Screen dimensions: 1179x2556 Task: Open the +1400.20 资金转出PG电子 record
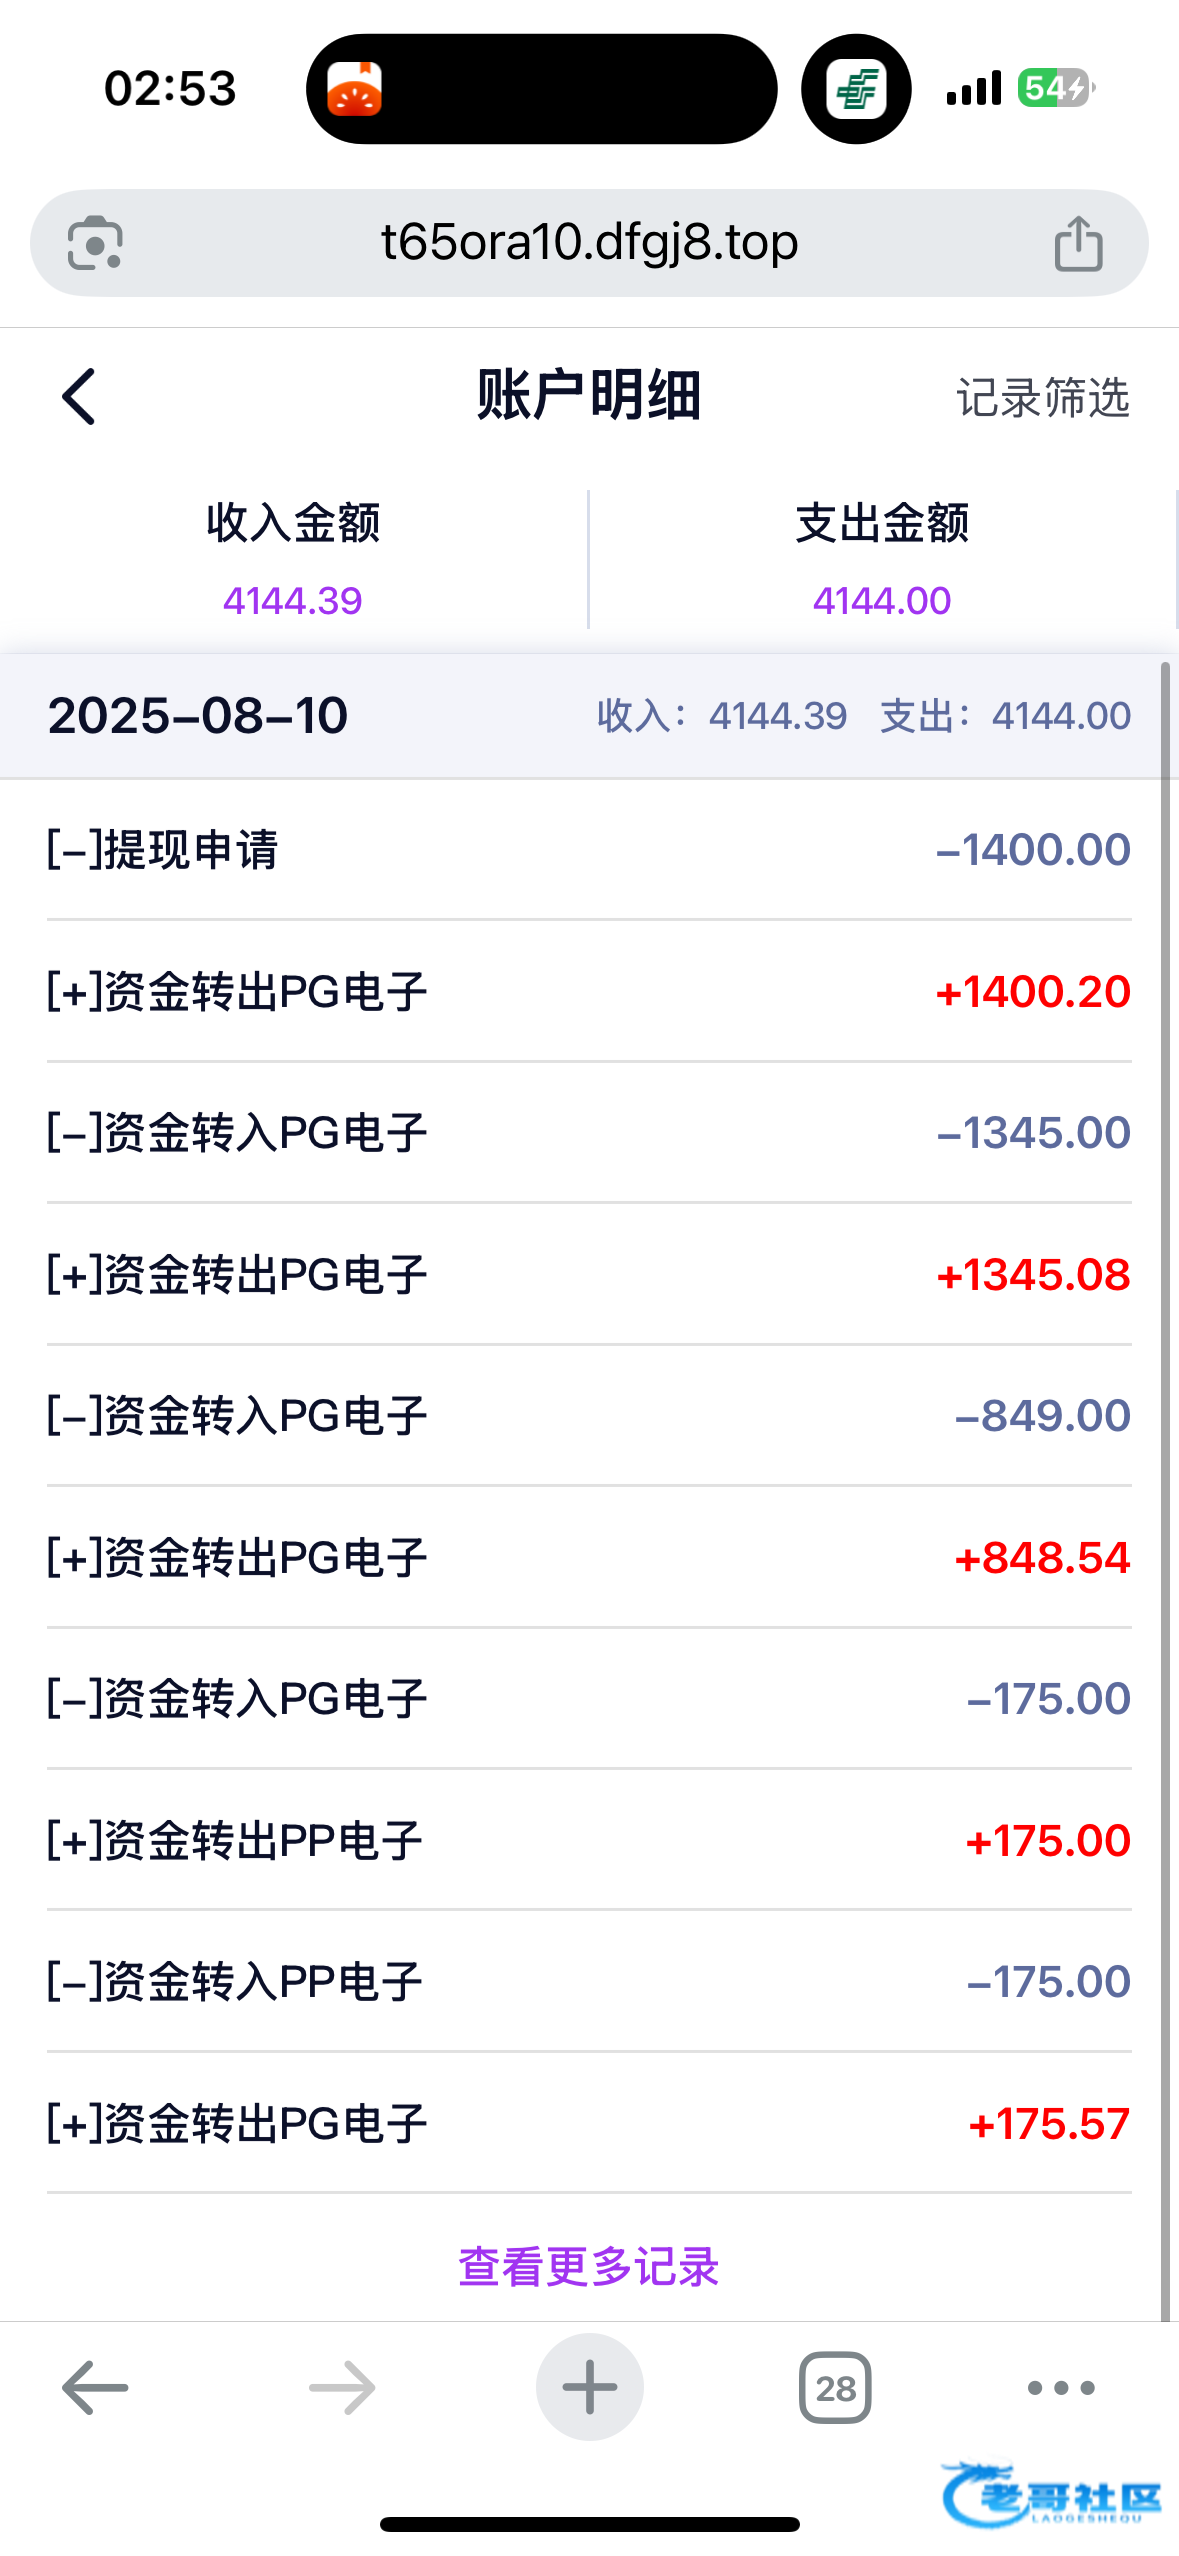[x=589, y=992]
